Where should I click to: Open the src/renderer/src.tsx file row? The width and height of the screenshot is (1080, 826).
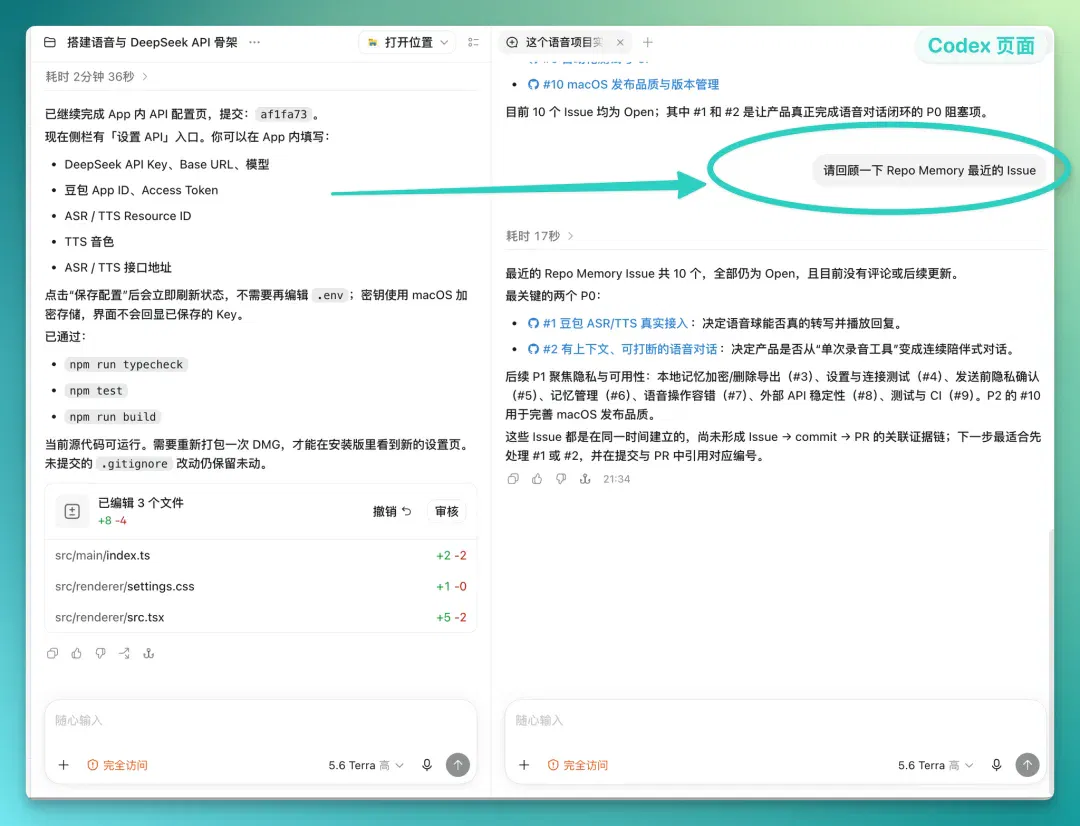coord(260,617)
